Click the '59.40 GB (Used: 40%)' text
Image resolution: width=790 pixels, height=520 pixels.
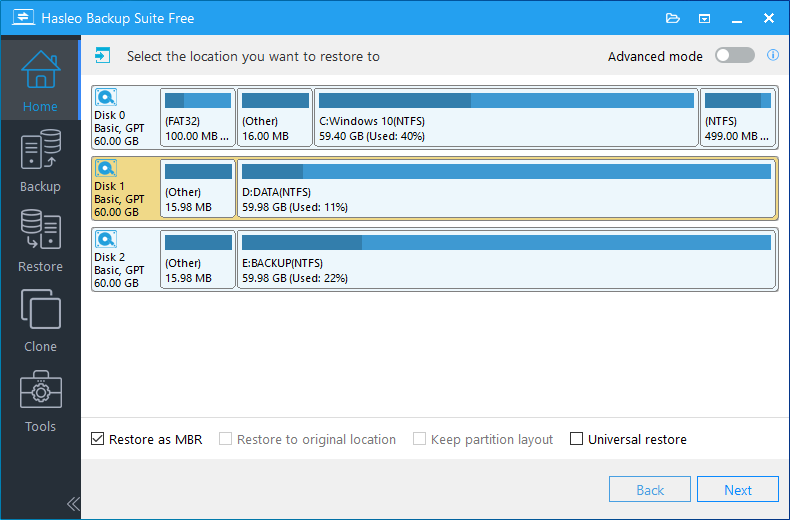372,136
